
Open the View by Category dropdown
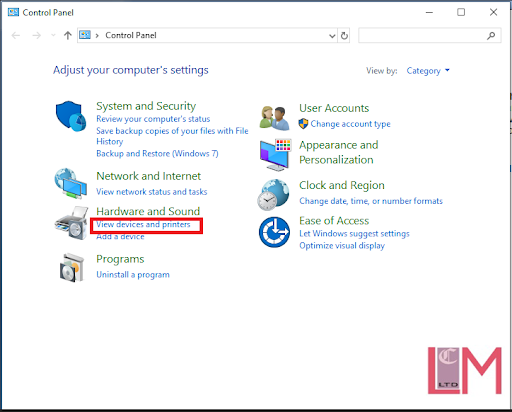(428, 71)
